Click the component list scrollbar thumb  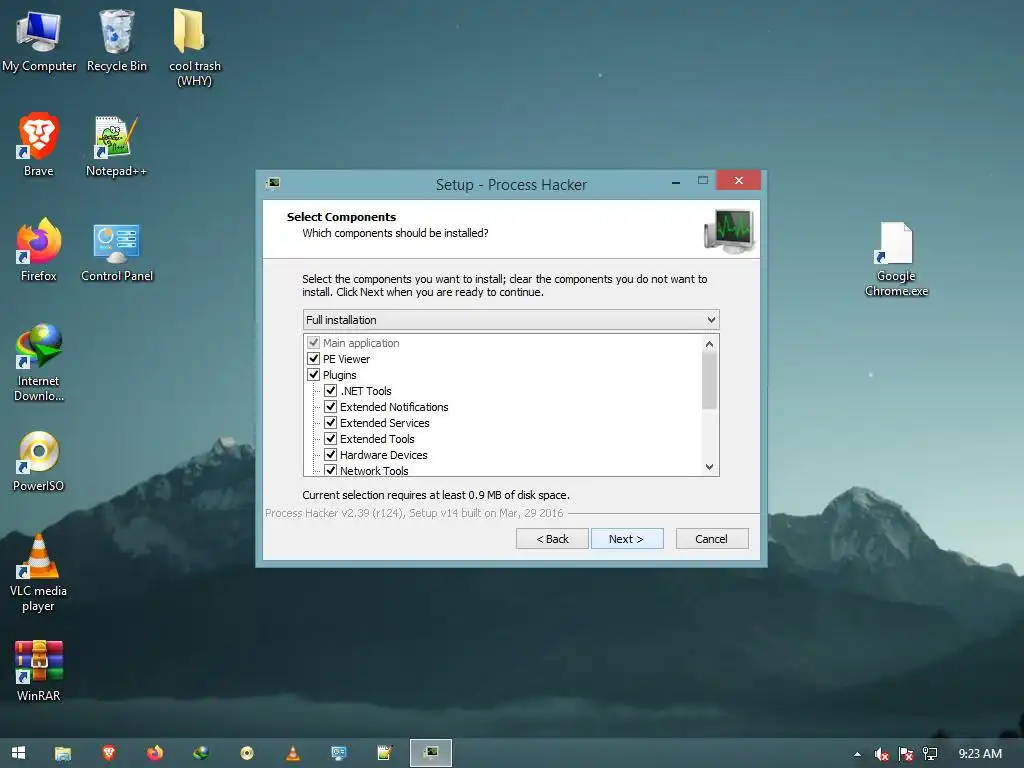[x=709, y=381]
